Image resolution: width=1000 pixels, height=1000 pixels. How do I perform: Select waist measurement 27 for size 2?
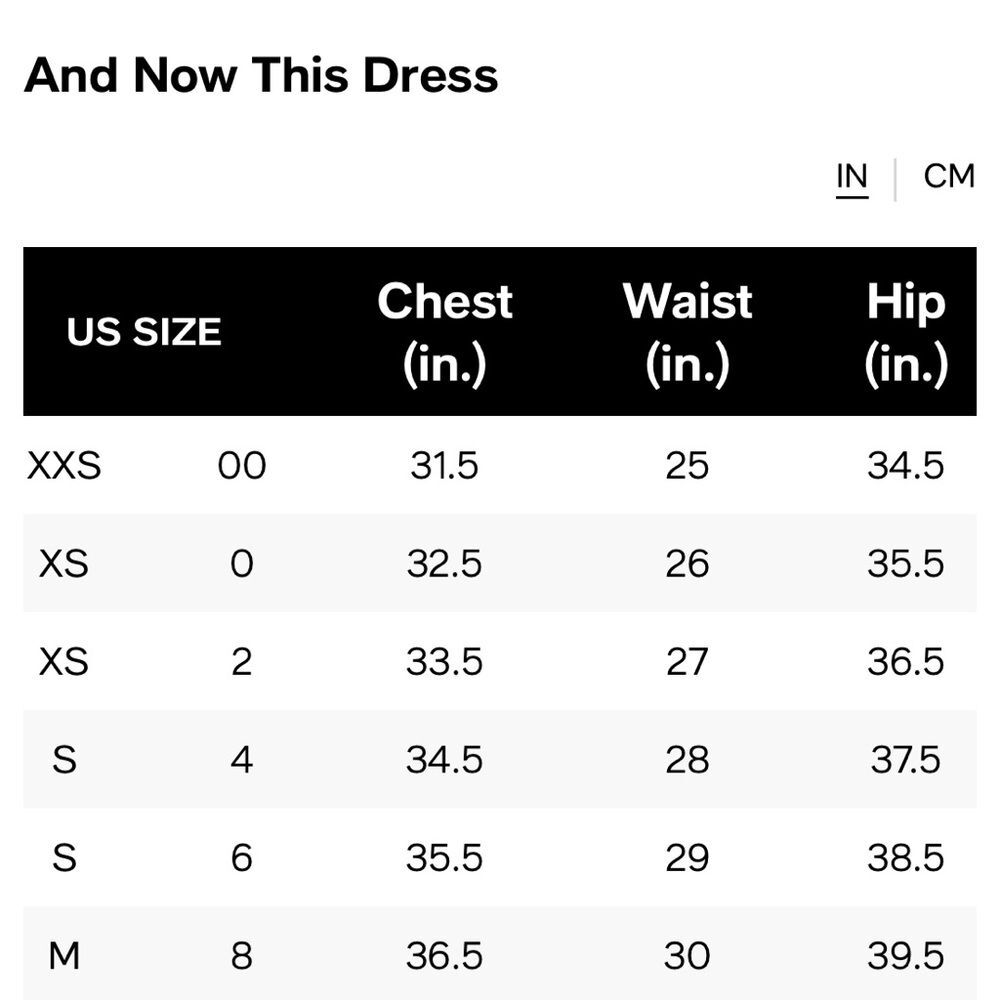point(687,661)
